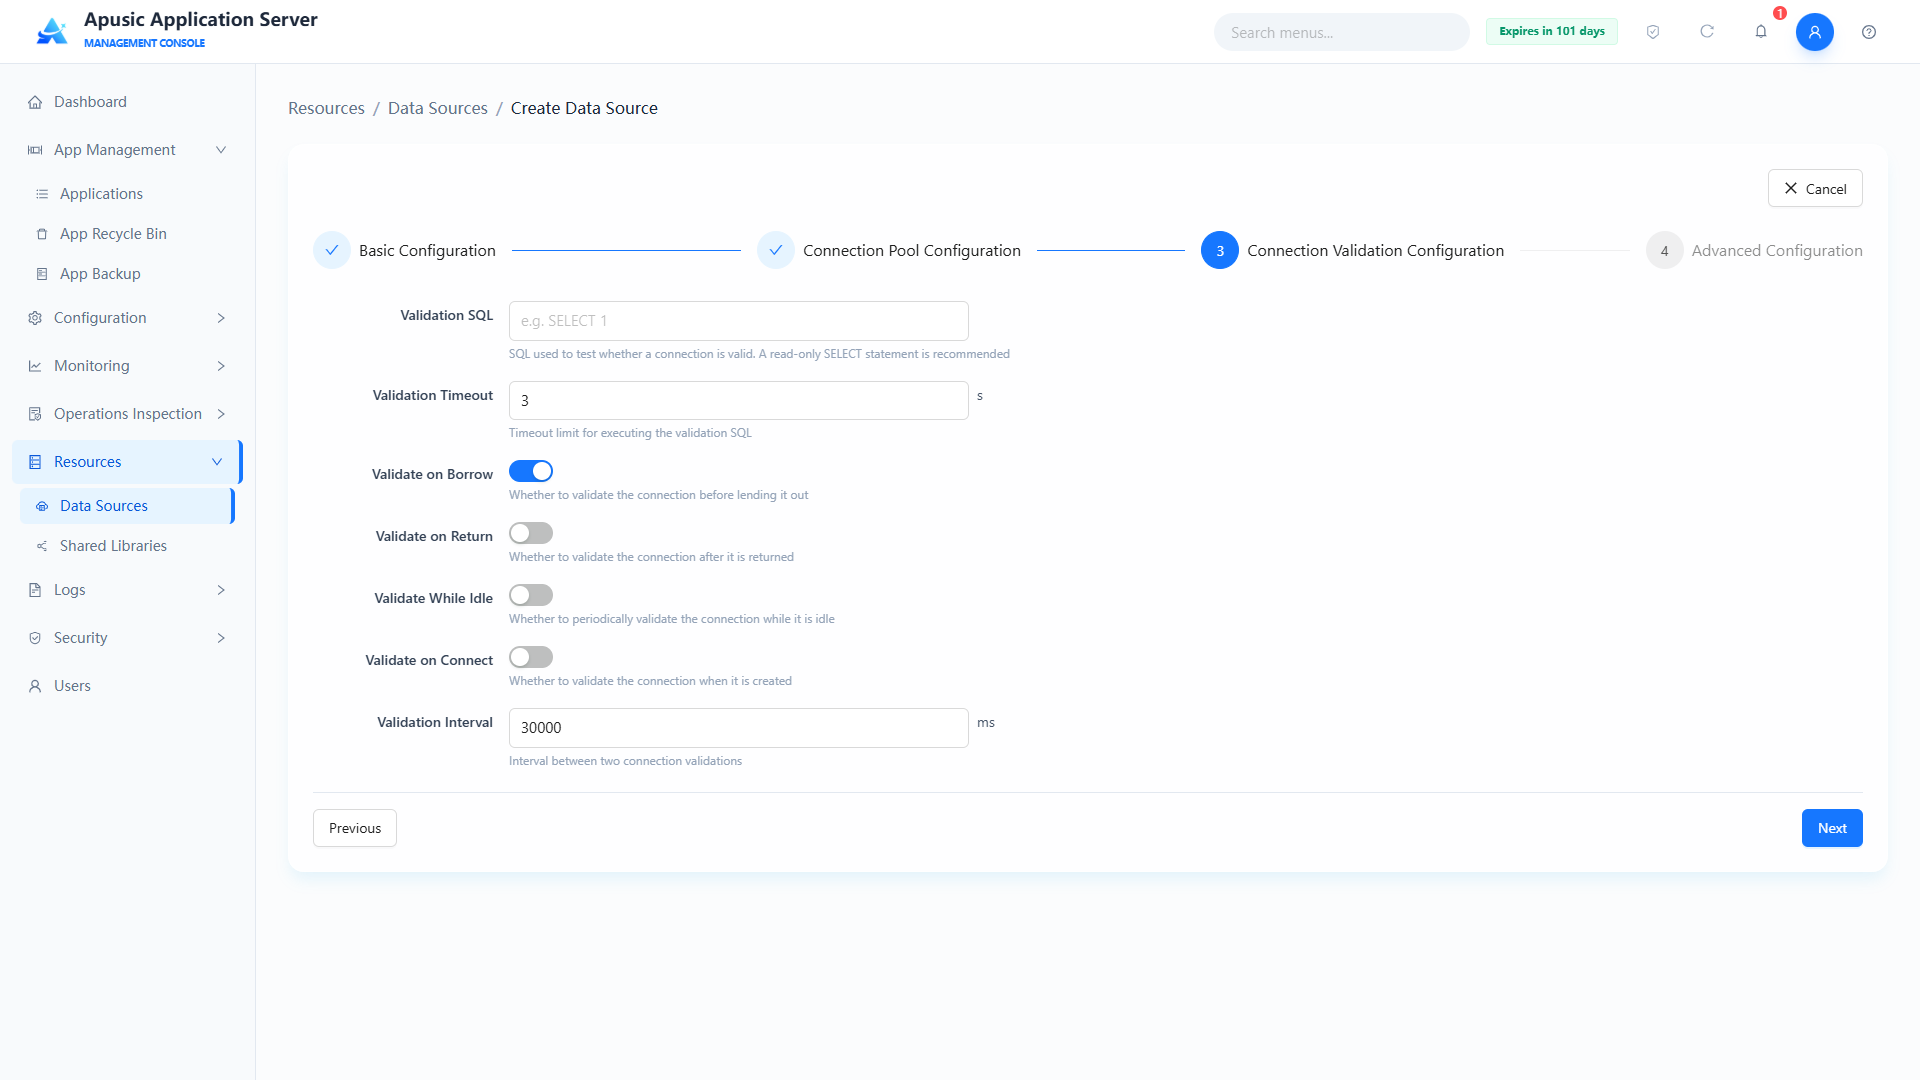This screenshot has width=1920, height=1080.
Task: Expand the Monitoring menu
Action: click(128, 366)
